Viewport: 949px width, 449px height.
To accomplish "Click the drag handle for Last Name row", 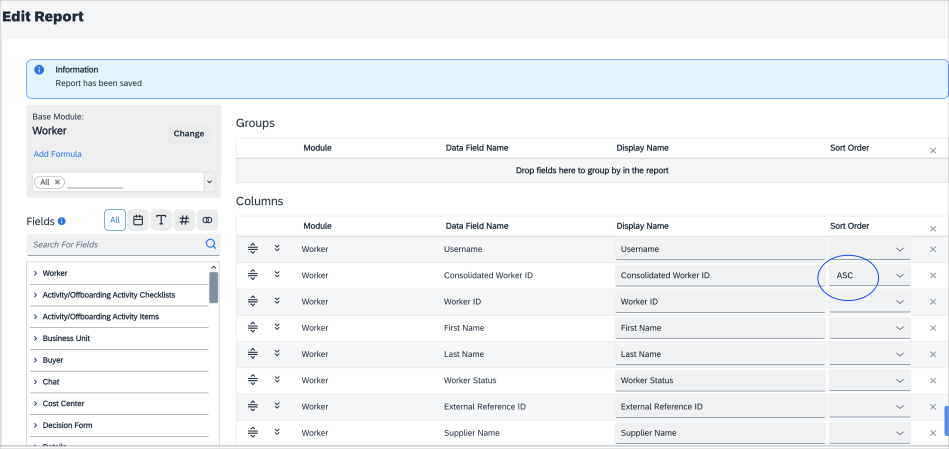I will coord(253,353).
